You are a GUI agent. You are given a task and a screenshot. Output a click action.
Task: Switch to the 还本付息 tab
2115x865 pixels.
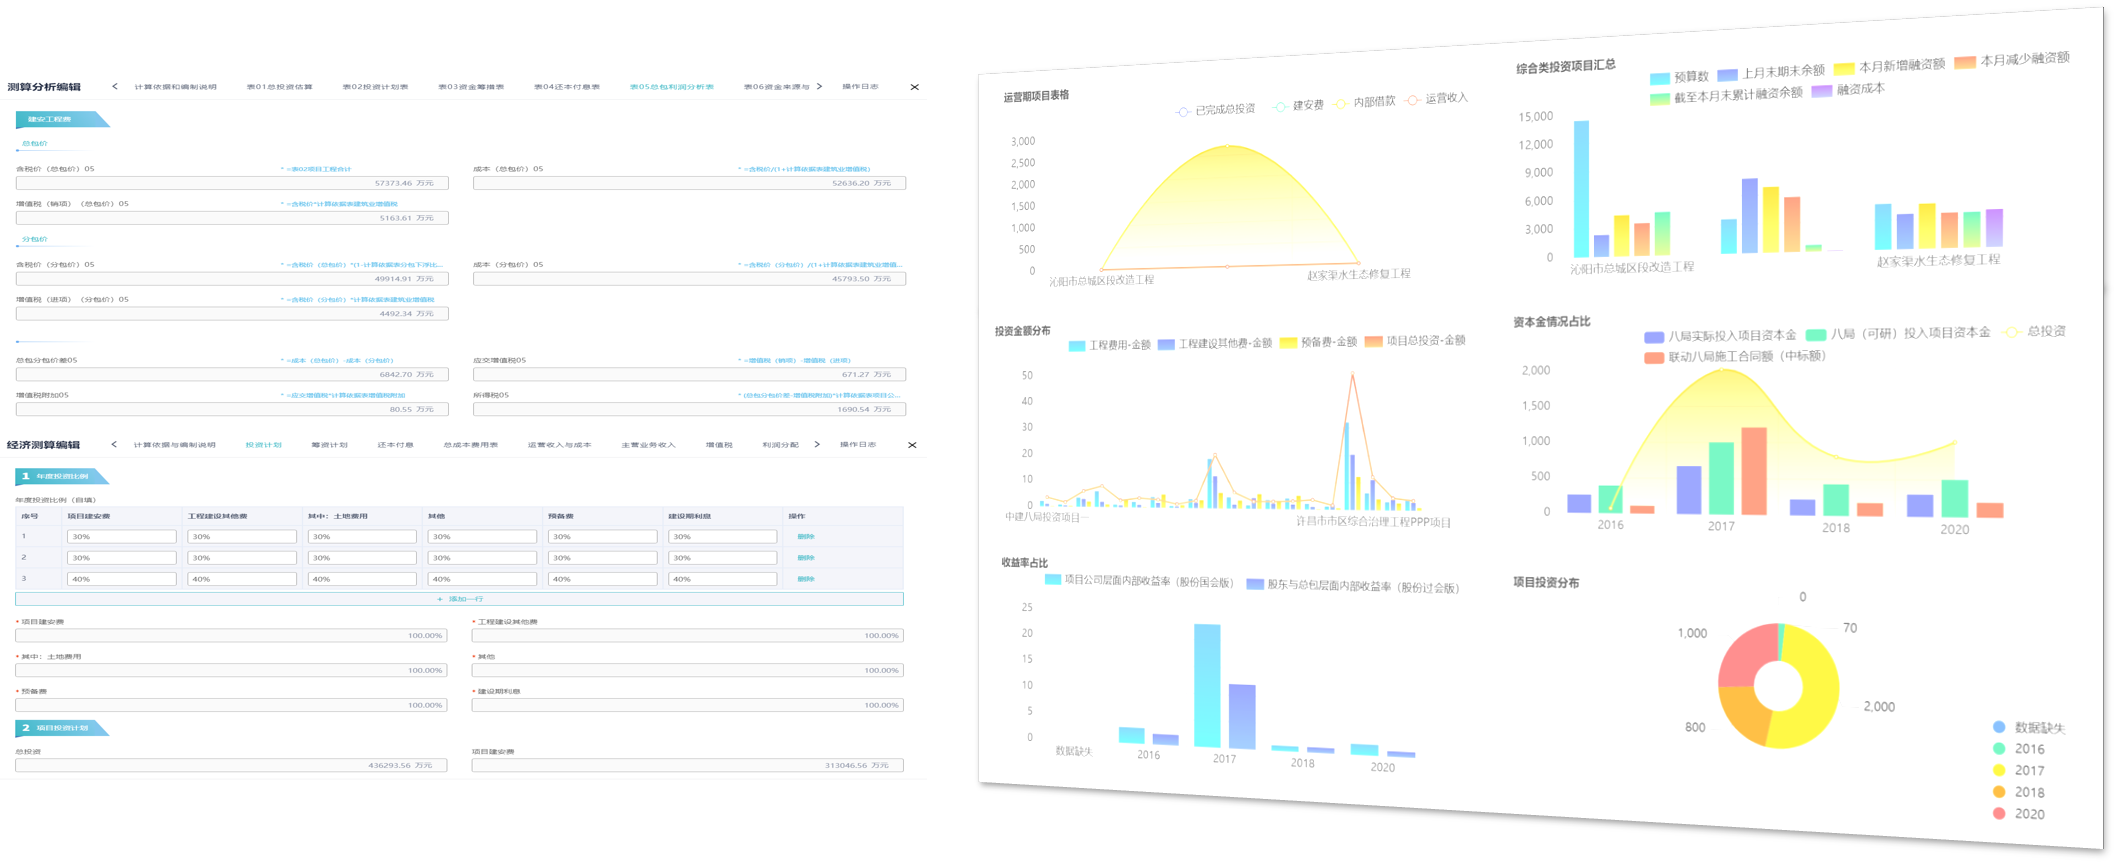point(395,445)
